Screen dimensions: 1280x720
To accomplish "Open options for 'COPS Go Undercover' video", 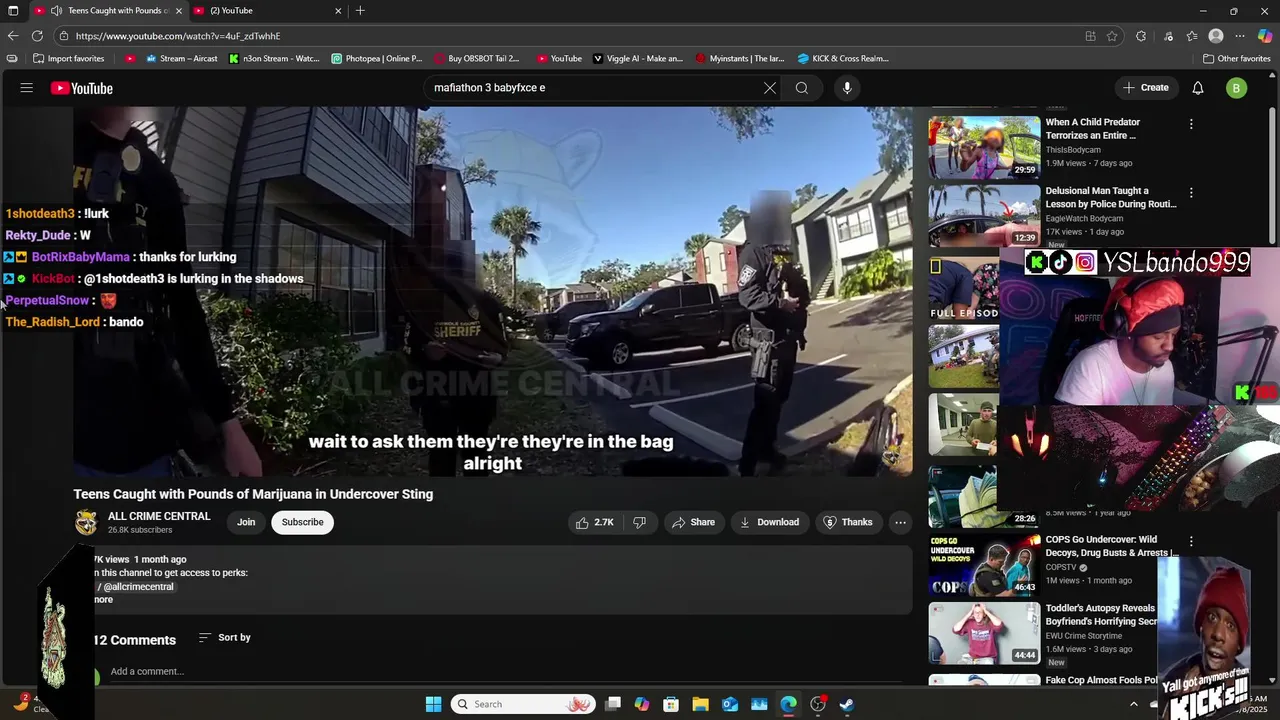I will 1191,542.
